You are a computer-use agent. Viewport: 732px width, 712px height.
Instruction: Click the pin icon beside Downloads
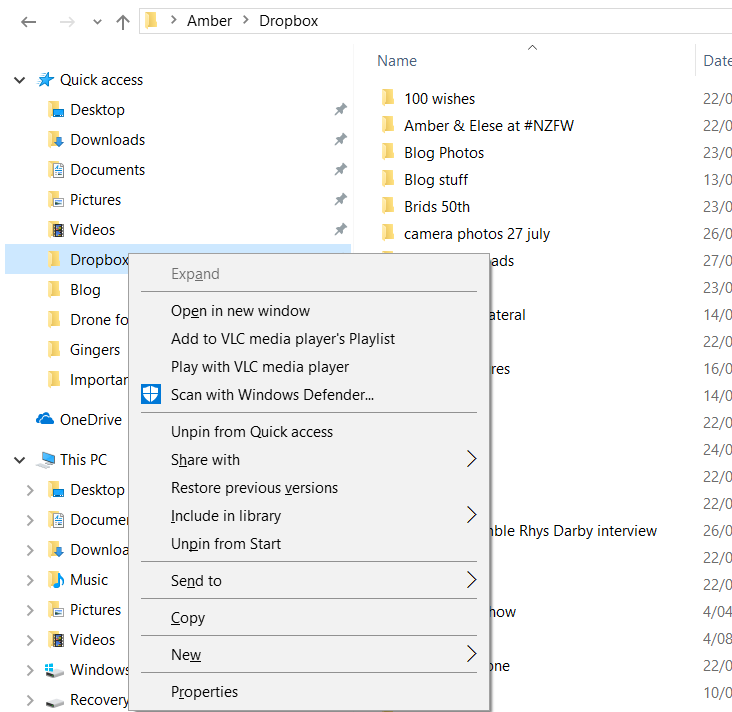pos(340,139)
